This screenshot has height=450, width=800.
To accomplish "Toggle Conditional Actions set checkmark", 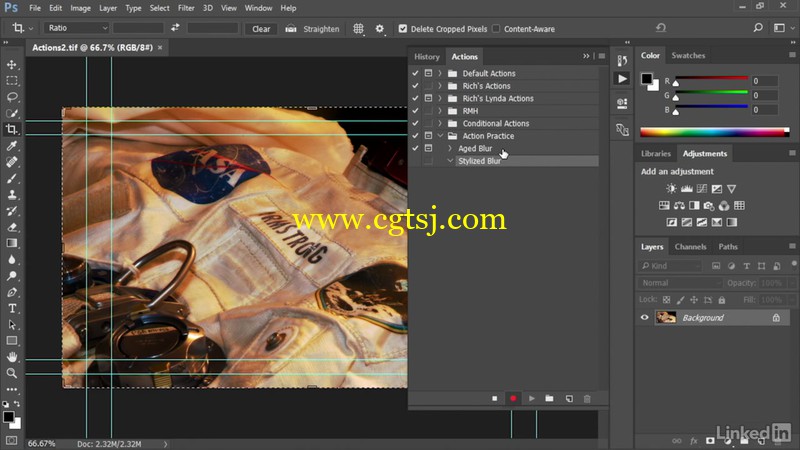I will (415, 123).
